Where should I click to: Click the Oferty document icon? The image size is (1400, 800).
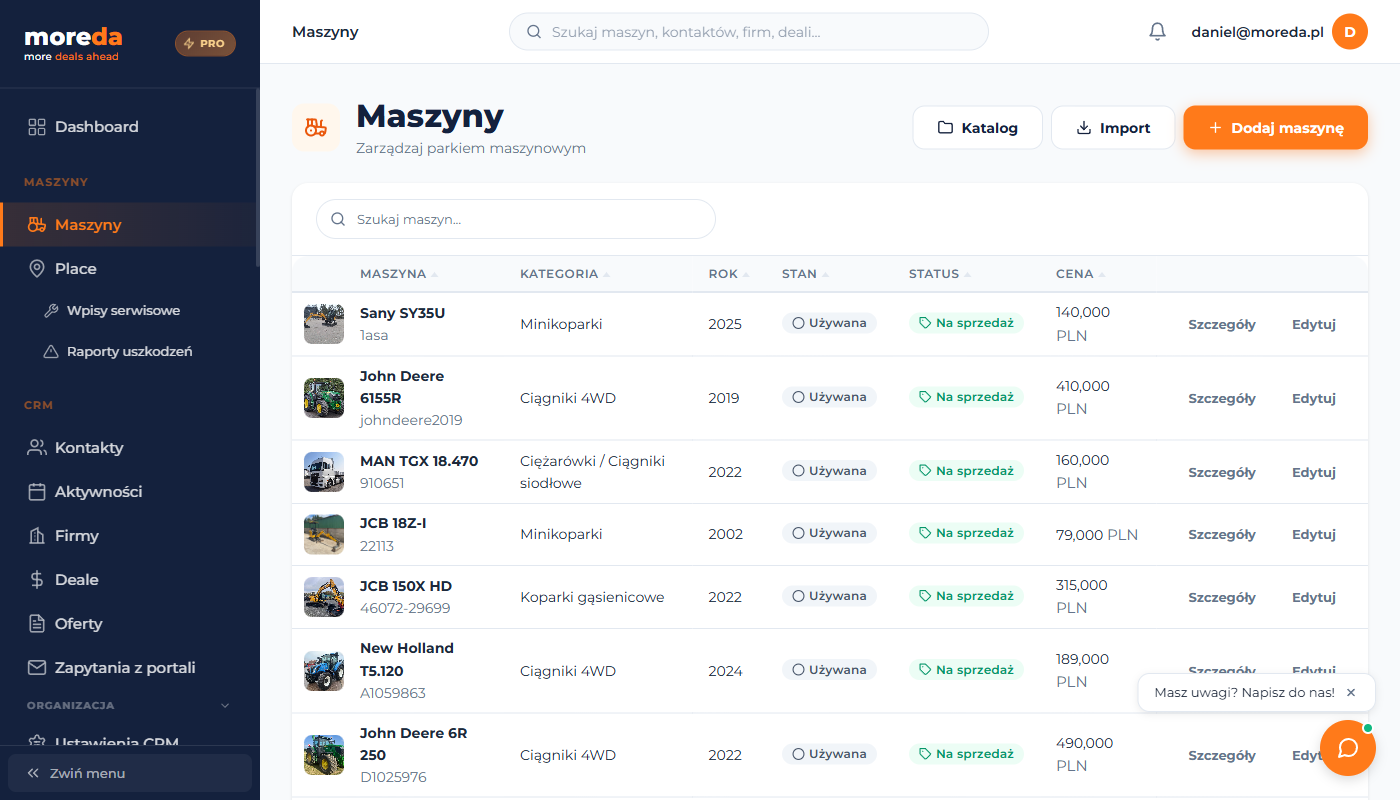pyautogui.click(x=37, y=624)
